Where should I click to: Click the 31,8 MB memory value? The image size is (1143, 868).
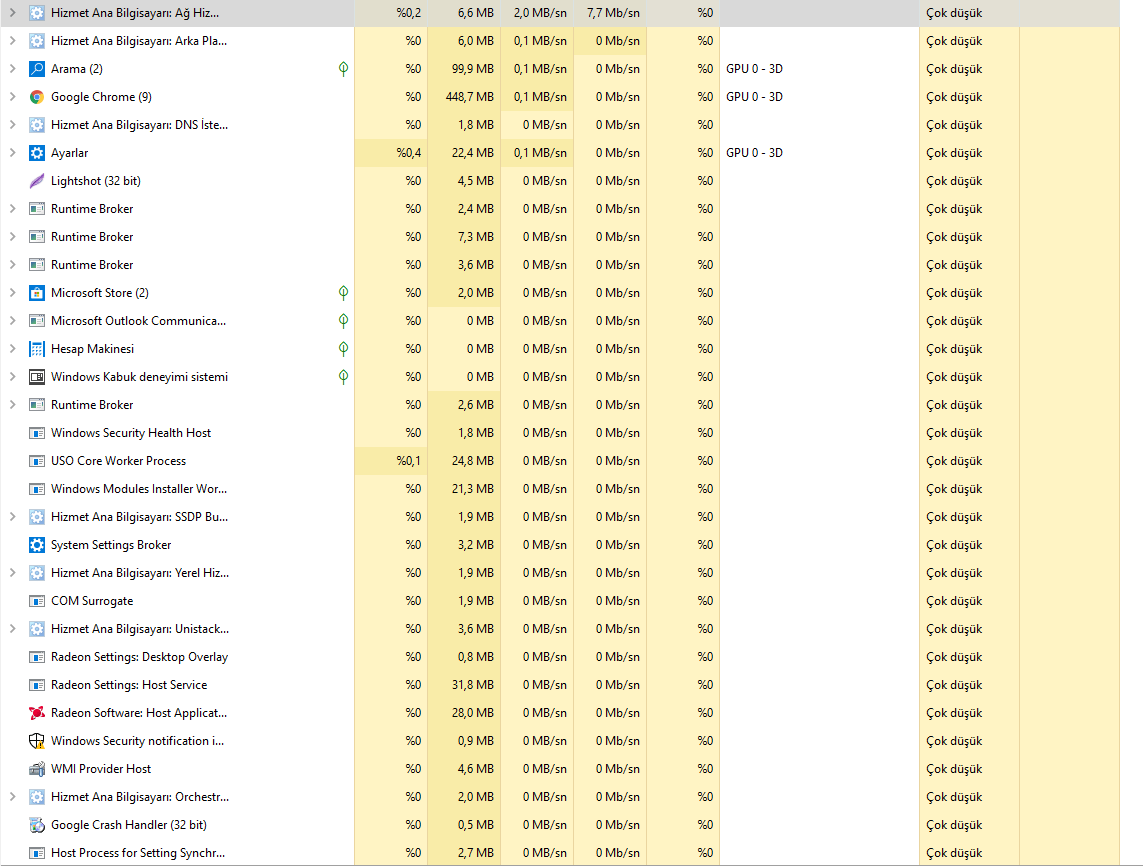(x=472, y=685)
